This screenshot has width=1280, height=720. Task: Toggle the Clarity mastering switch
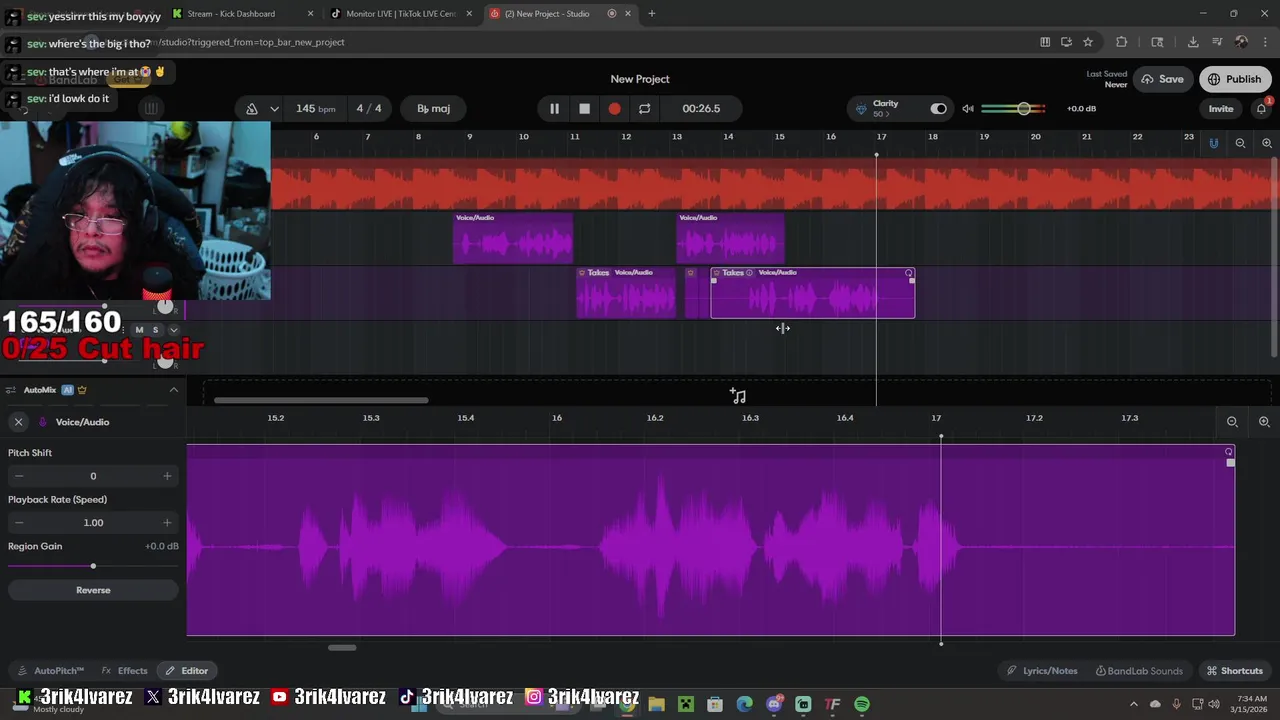[x=938, y=108]
